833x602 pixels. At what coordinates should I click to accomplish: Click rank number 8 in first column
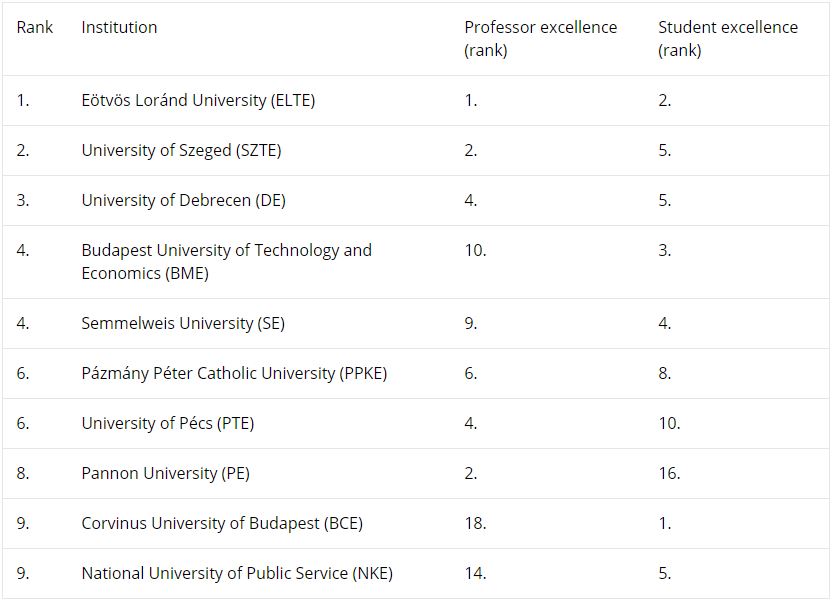22,473
